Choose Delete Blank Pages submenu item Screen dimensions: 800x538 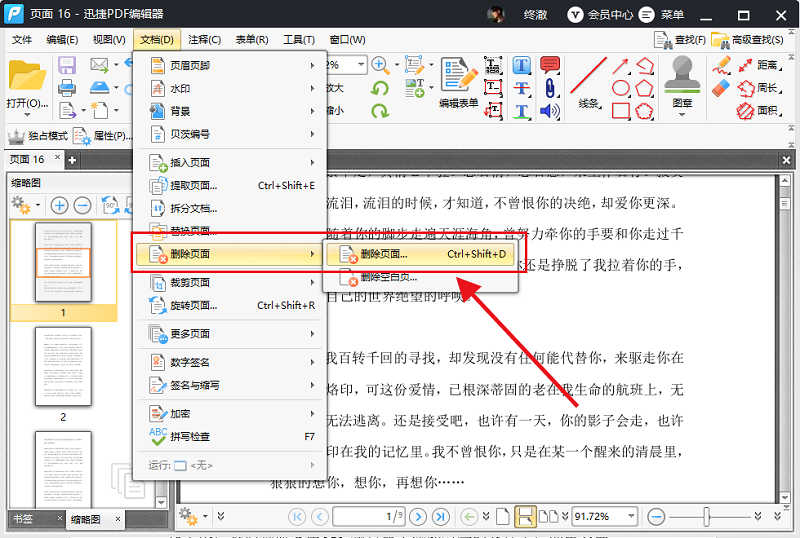point(420,277)
